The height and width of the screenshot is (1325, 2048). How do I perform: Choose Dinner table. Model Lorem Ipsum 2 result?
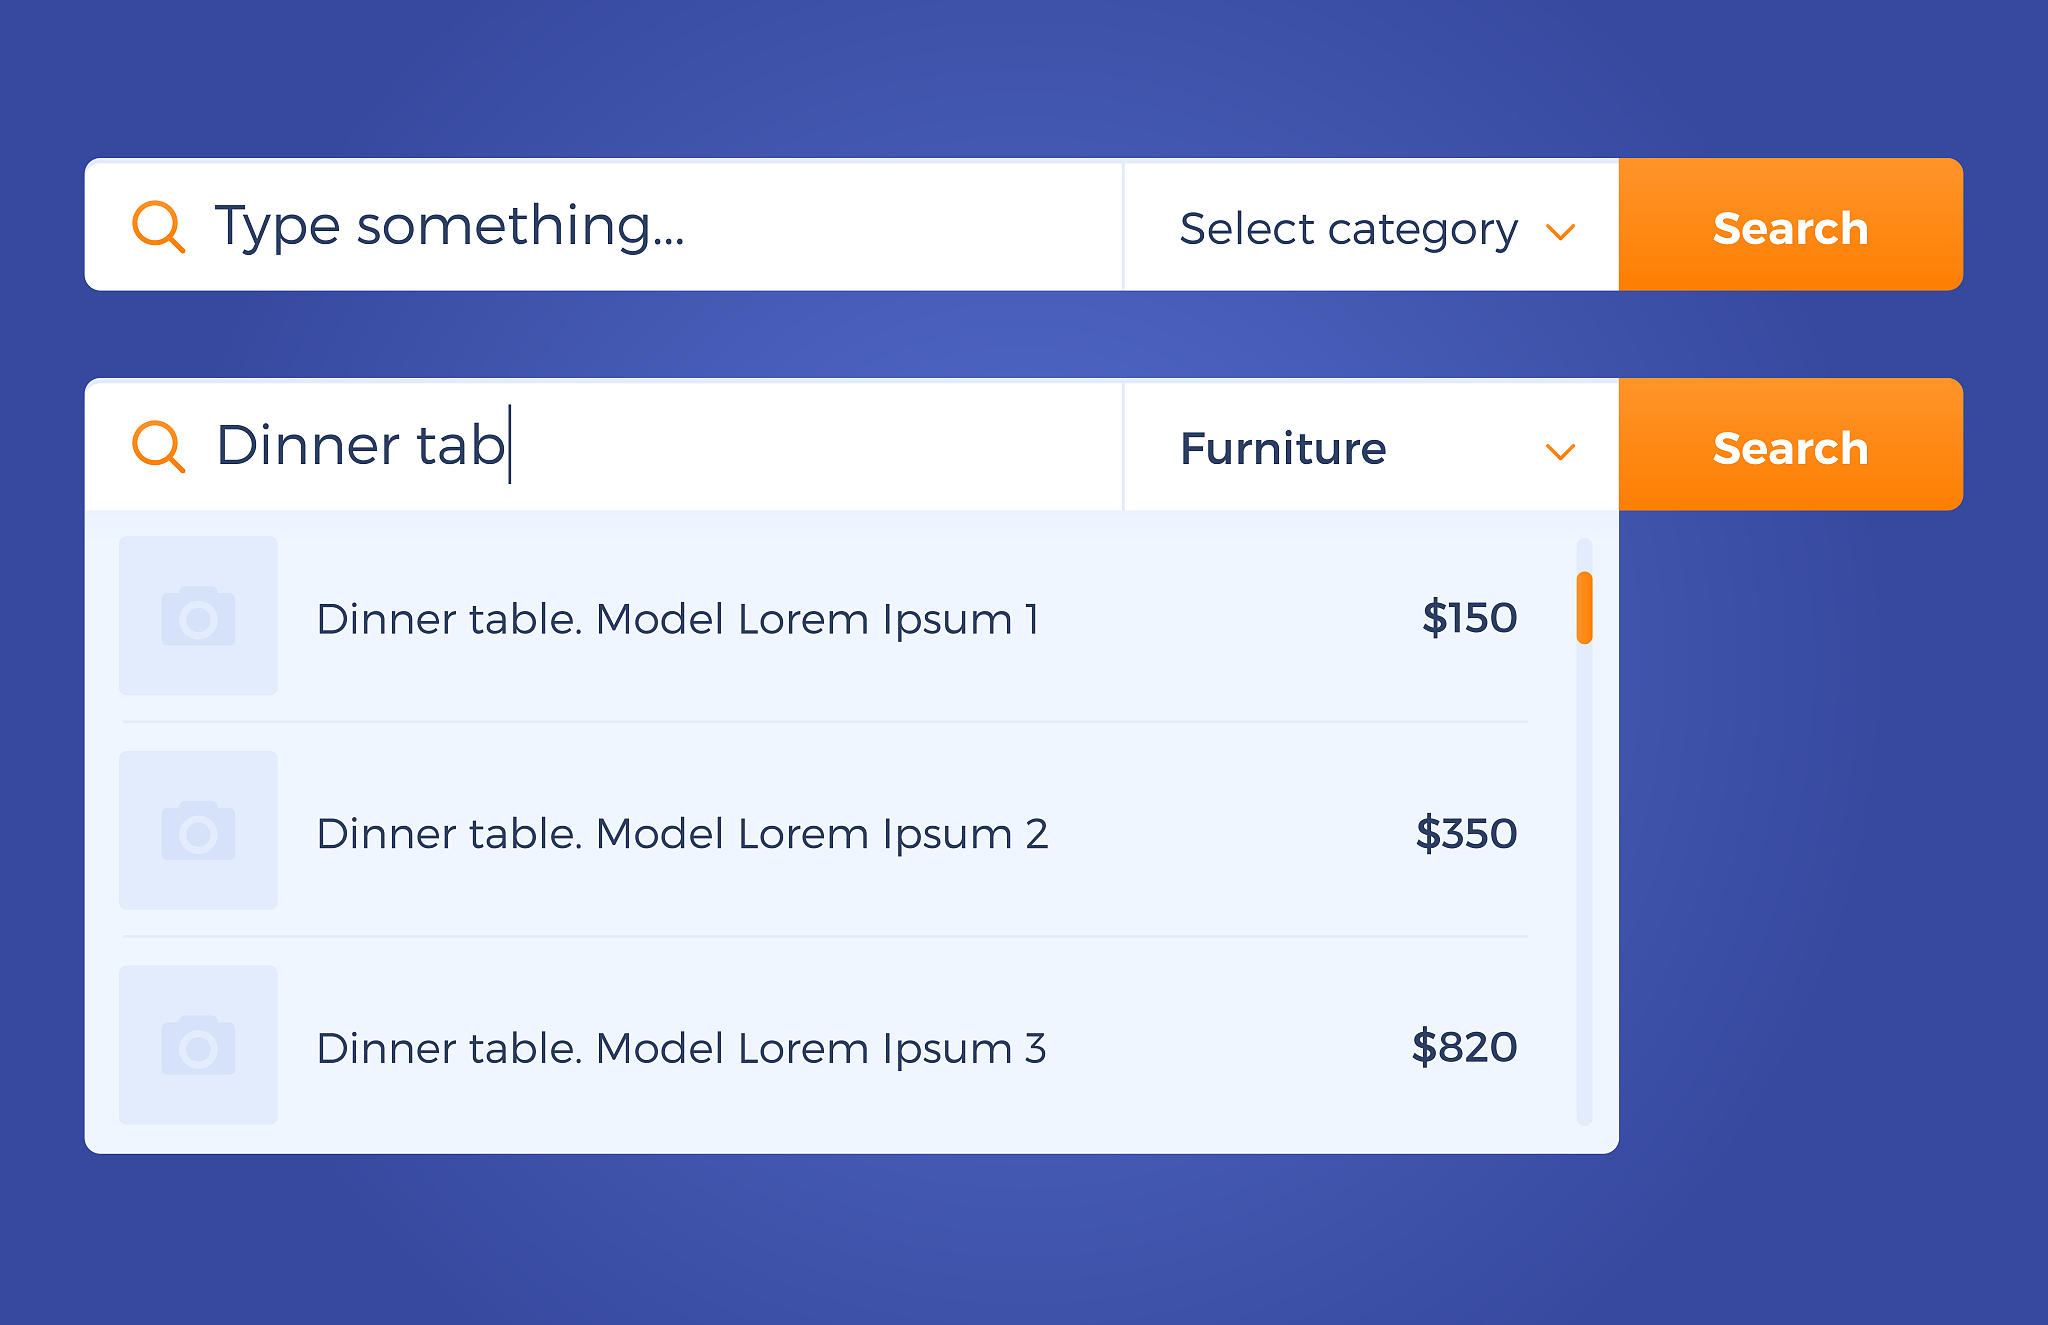[682, 834]
